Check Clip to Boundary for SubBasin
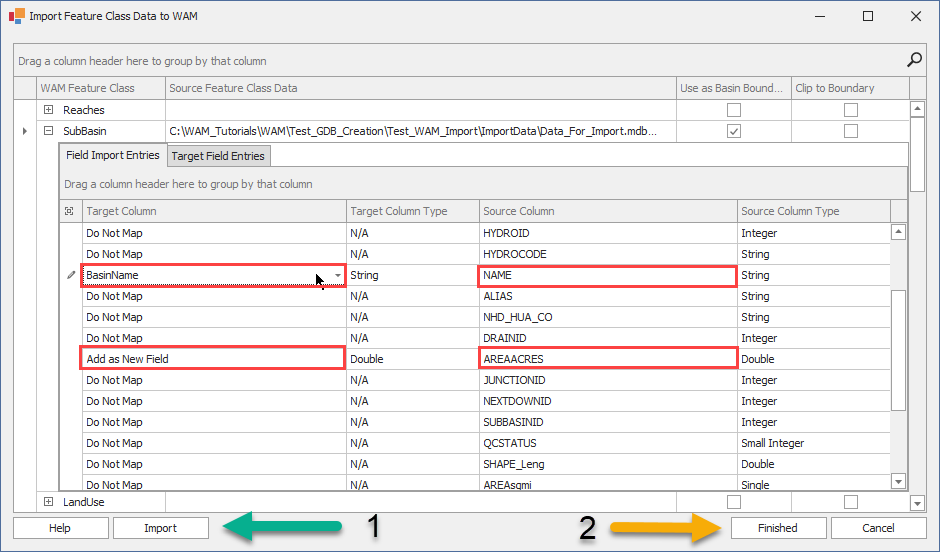This screenshot has height=554, width=940. click(851, 131)
